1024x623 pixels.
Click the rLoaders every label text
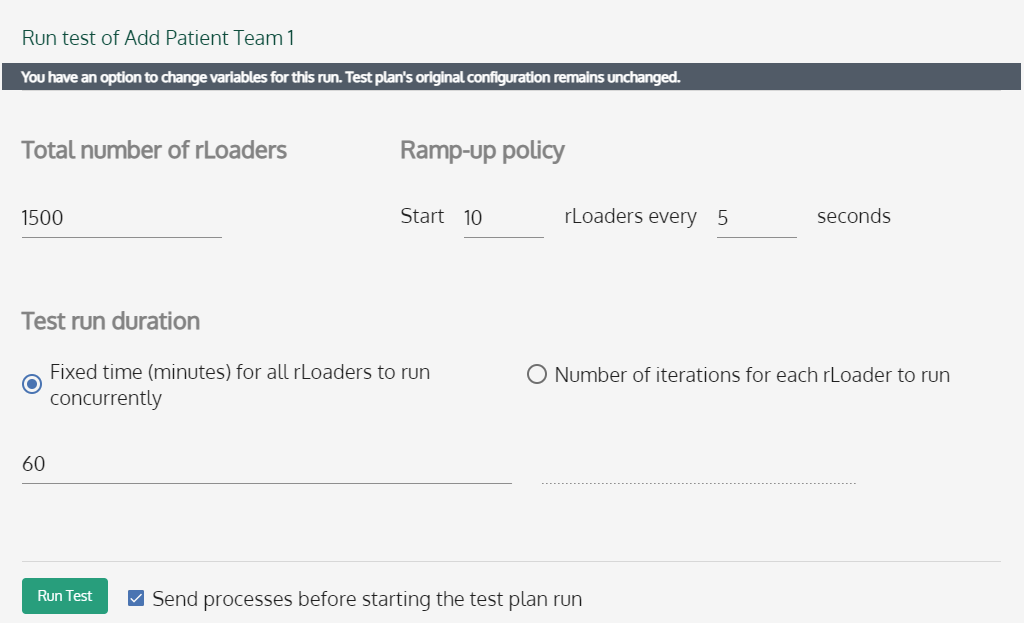(x=630, y=216)
